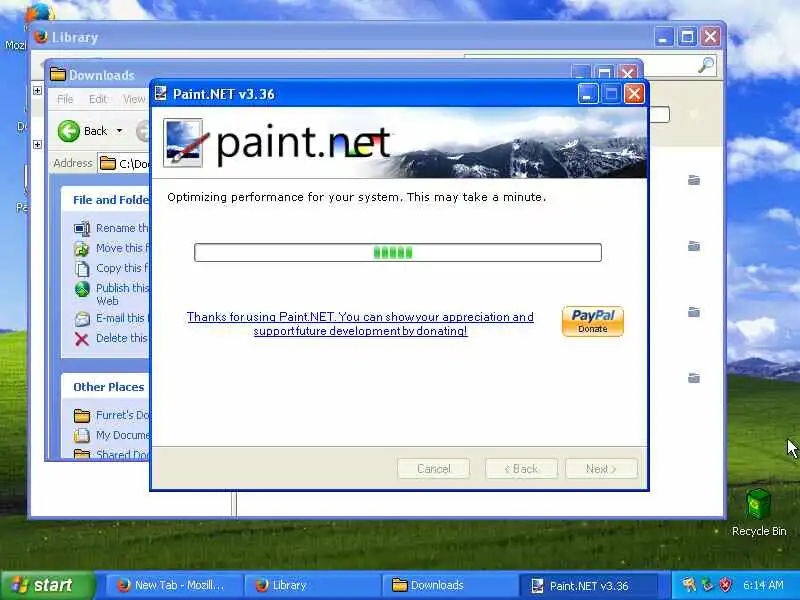The image size is (800, 600).
Task: Click the Downloads window folder title icon
Action: click(x=58, y=74)
